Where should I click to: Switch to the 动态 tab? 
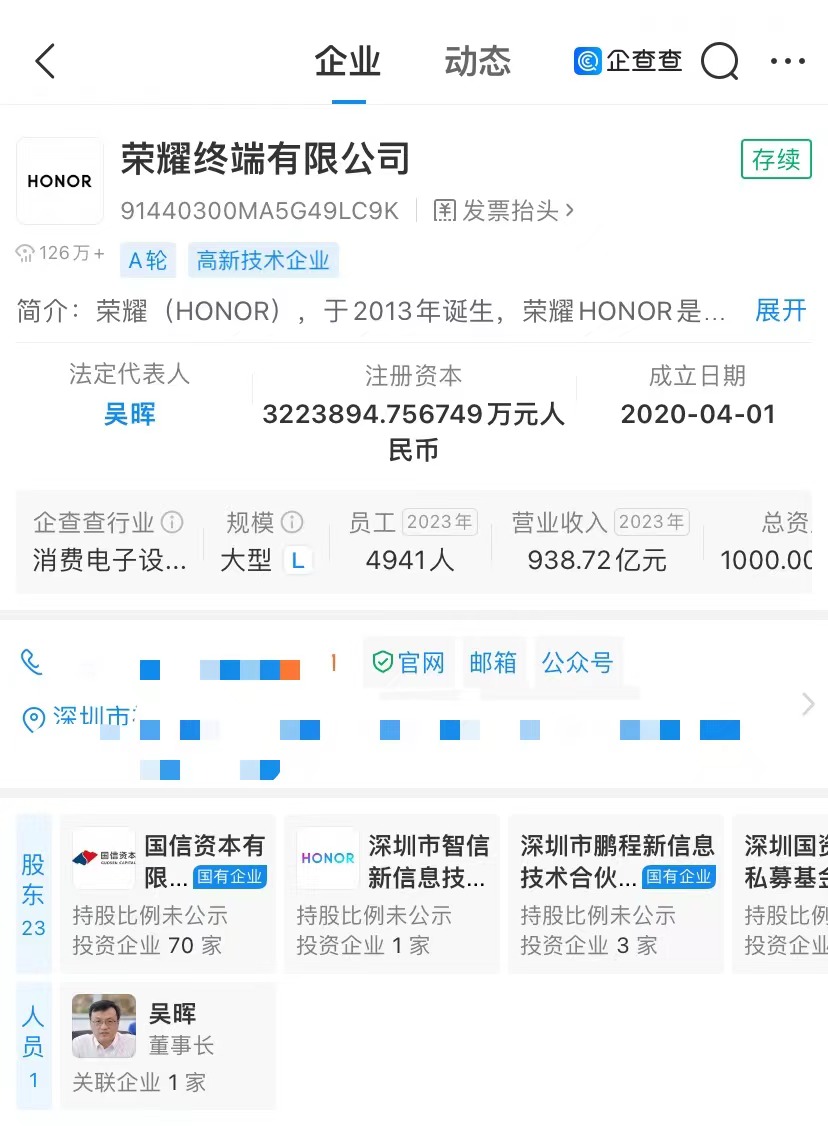click(x=478, y=61)
